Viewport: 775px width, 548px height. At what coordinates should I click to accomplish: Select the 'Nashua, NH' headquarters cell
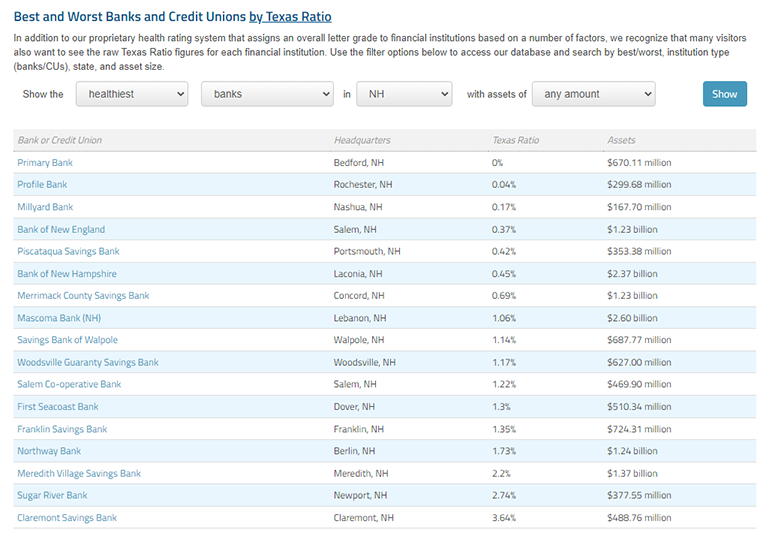point(358,207)
